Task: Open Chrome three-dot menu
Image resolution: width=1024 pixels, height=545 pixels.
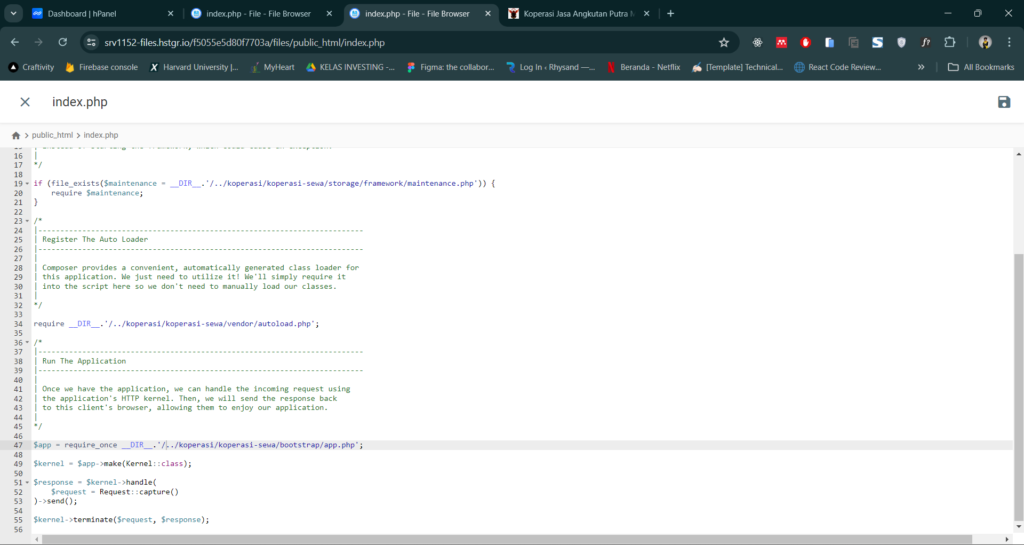Action: (x=1010, y=42)
